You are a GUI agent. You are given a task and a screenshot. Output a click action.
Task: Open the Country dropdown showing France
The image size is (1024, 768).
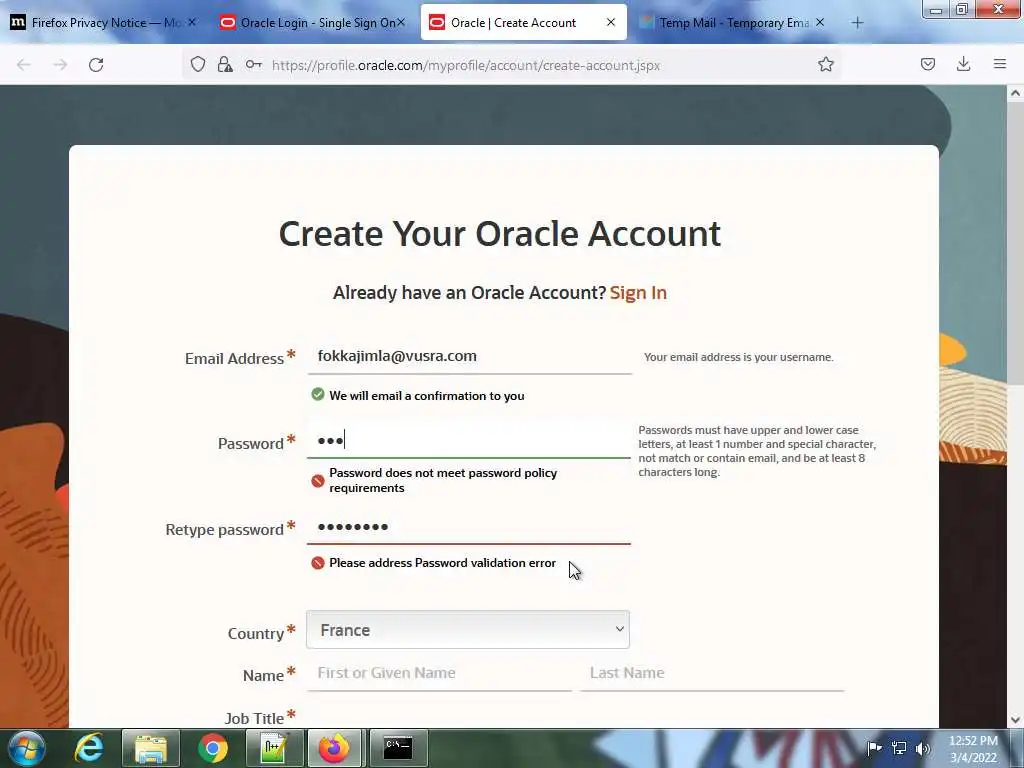point(468,630)
